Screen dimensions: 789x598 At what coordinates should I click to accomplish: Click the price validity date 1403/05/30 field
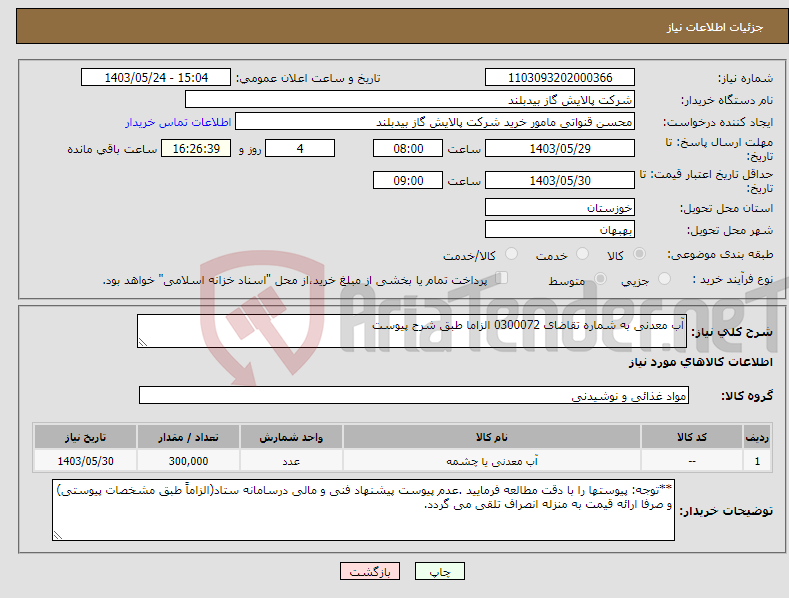click(x=560, y=180)
